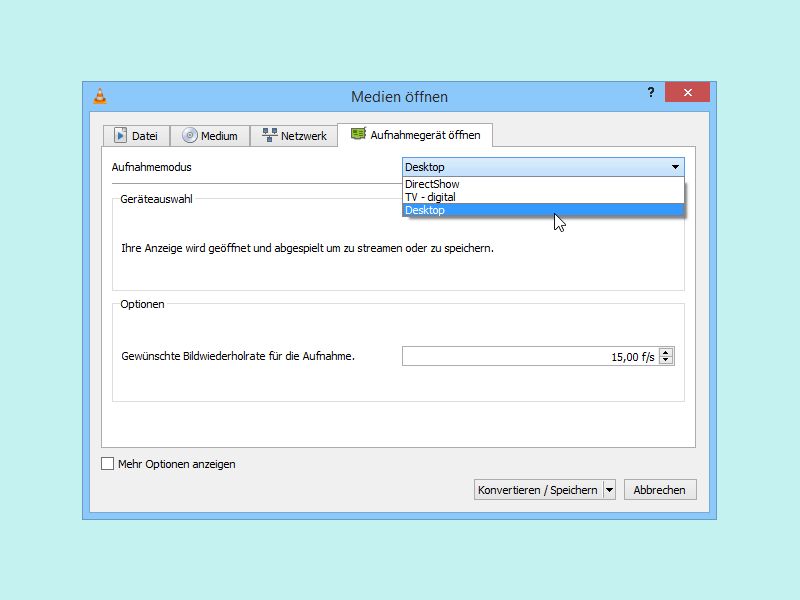
Task: Select the Aufnahmegerät öffnen tab
Action: pos(415,135)
